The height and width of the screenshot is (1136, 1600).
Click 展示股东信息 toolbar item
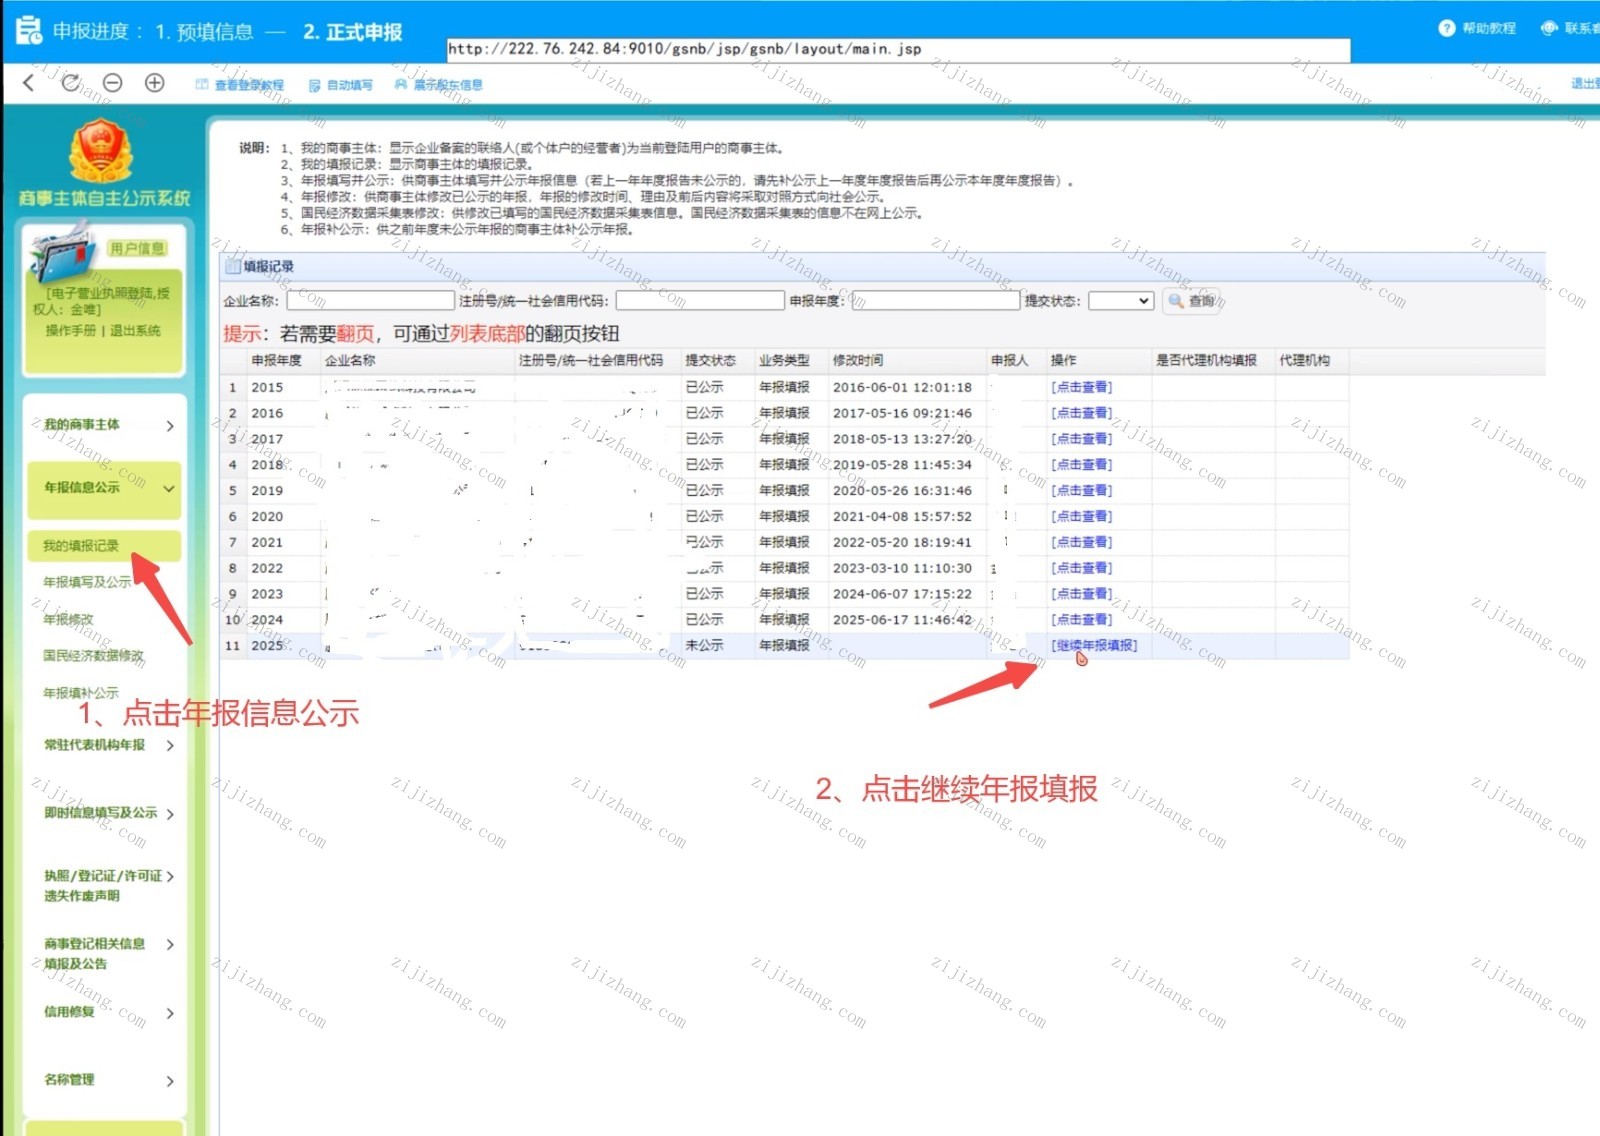click(439, 85)
